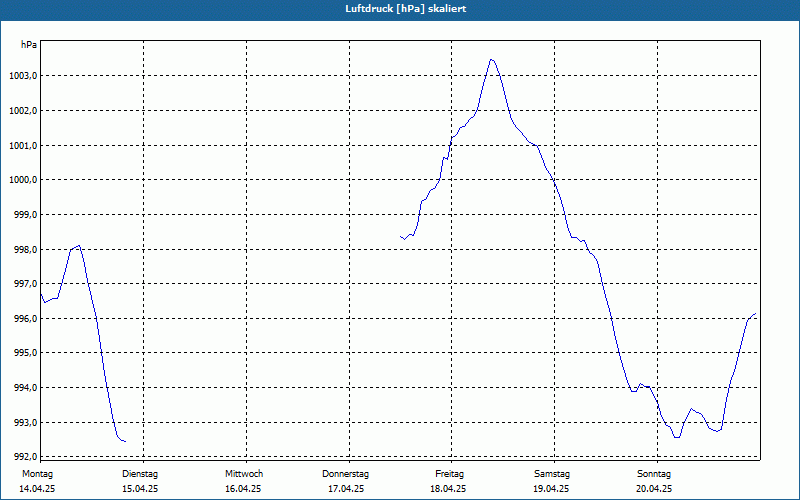Click the date 17.04.25
The image size is (800, 500).
click(x=346, y=489)
